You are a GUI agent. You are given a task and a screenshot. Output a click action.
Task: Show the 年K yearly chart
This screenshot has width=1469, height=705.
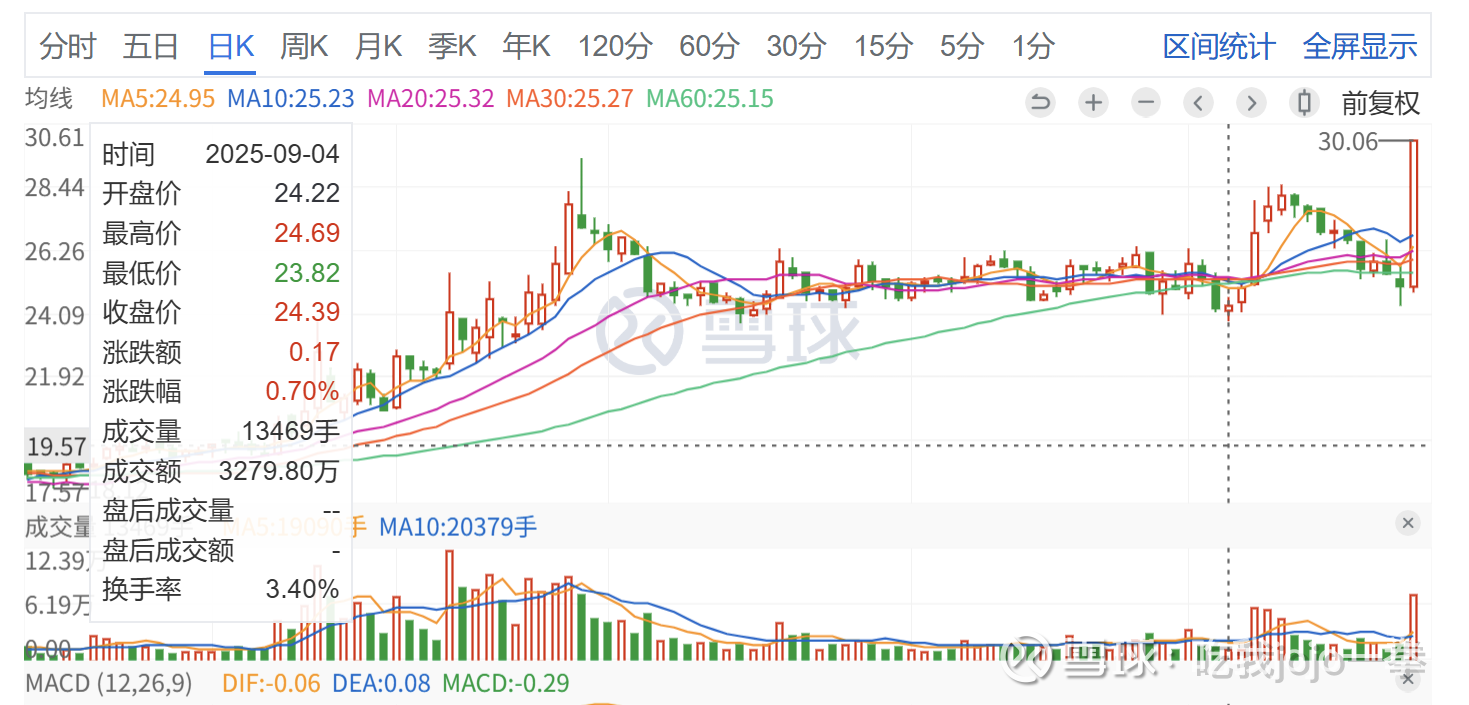pyautogui.click(x=527, y=46)
